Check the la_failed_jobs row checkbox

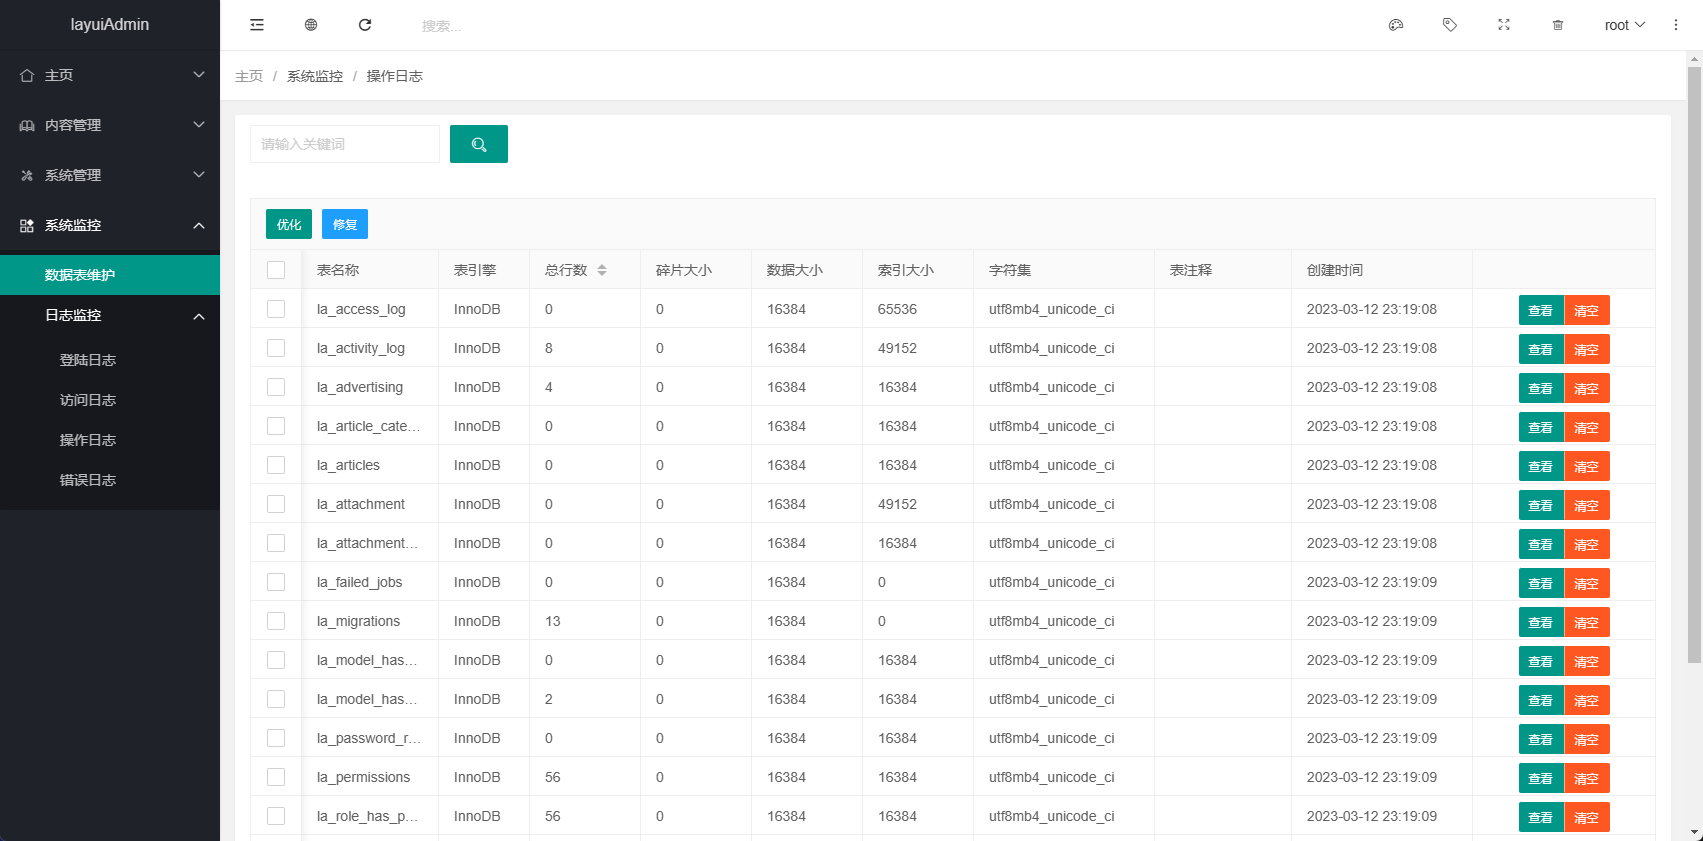[276, 582]
